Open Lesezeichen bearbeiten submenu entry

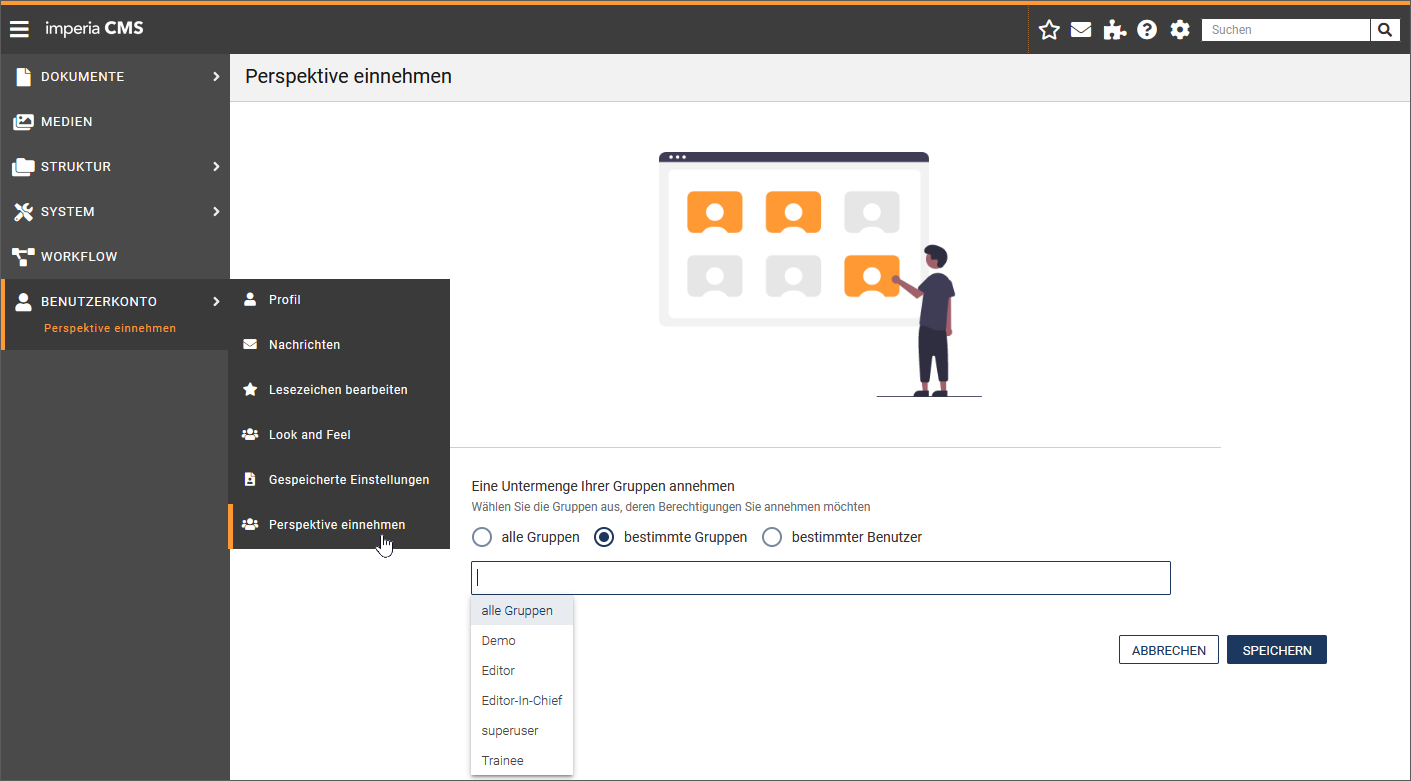340,390
